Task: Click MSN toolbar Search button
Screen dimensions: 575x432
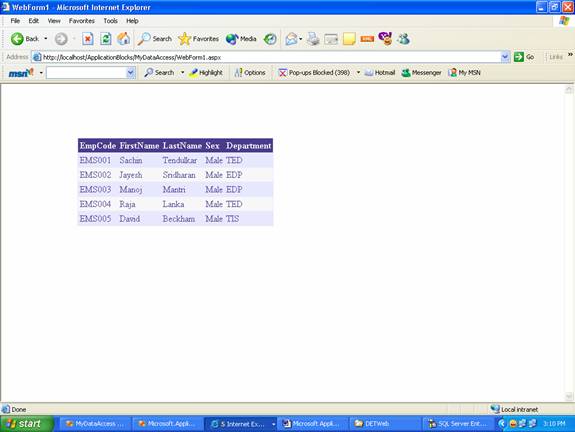Action: pyautogui.click(x=159, y=73)
